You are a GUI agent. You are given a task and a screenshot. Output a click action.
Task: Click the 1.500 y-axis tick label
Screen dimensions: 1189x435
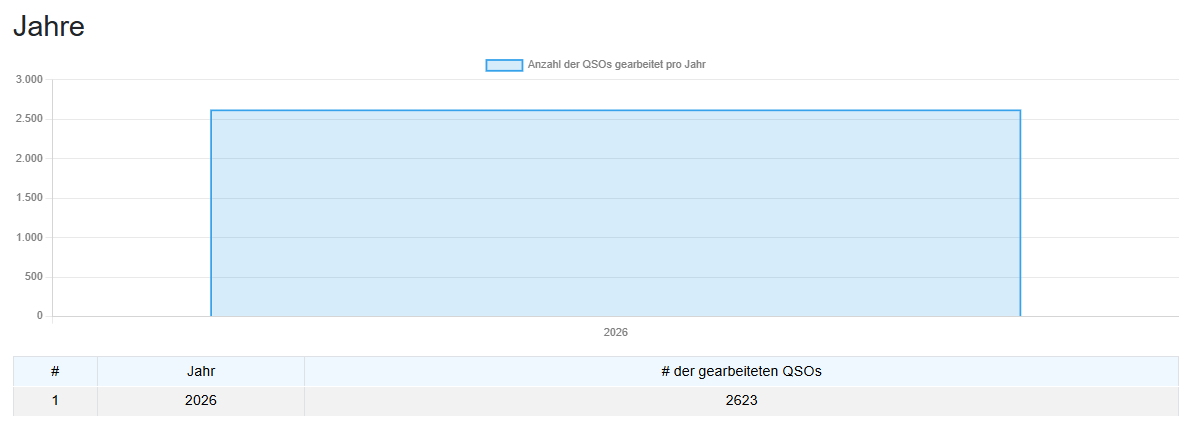point(29,198)
